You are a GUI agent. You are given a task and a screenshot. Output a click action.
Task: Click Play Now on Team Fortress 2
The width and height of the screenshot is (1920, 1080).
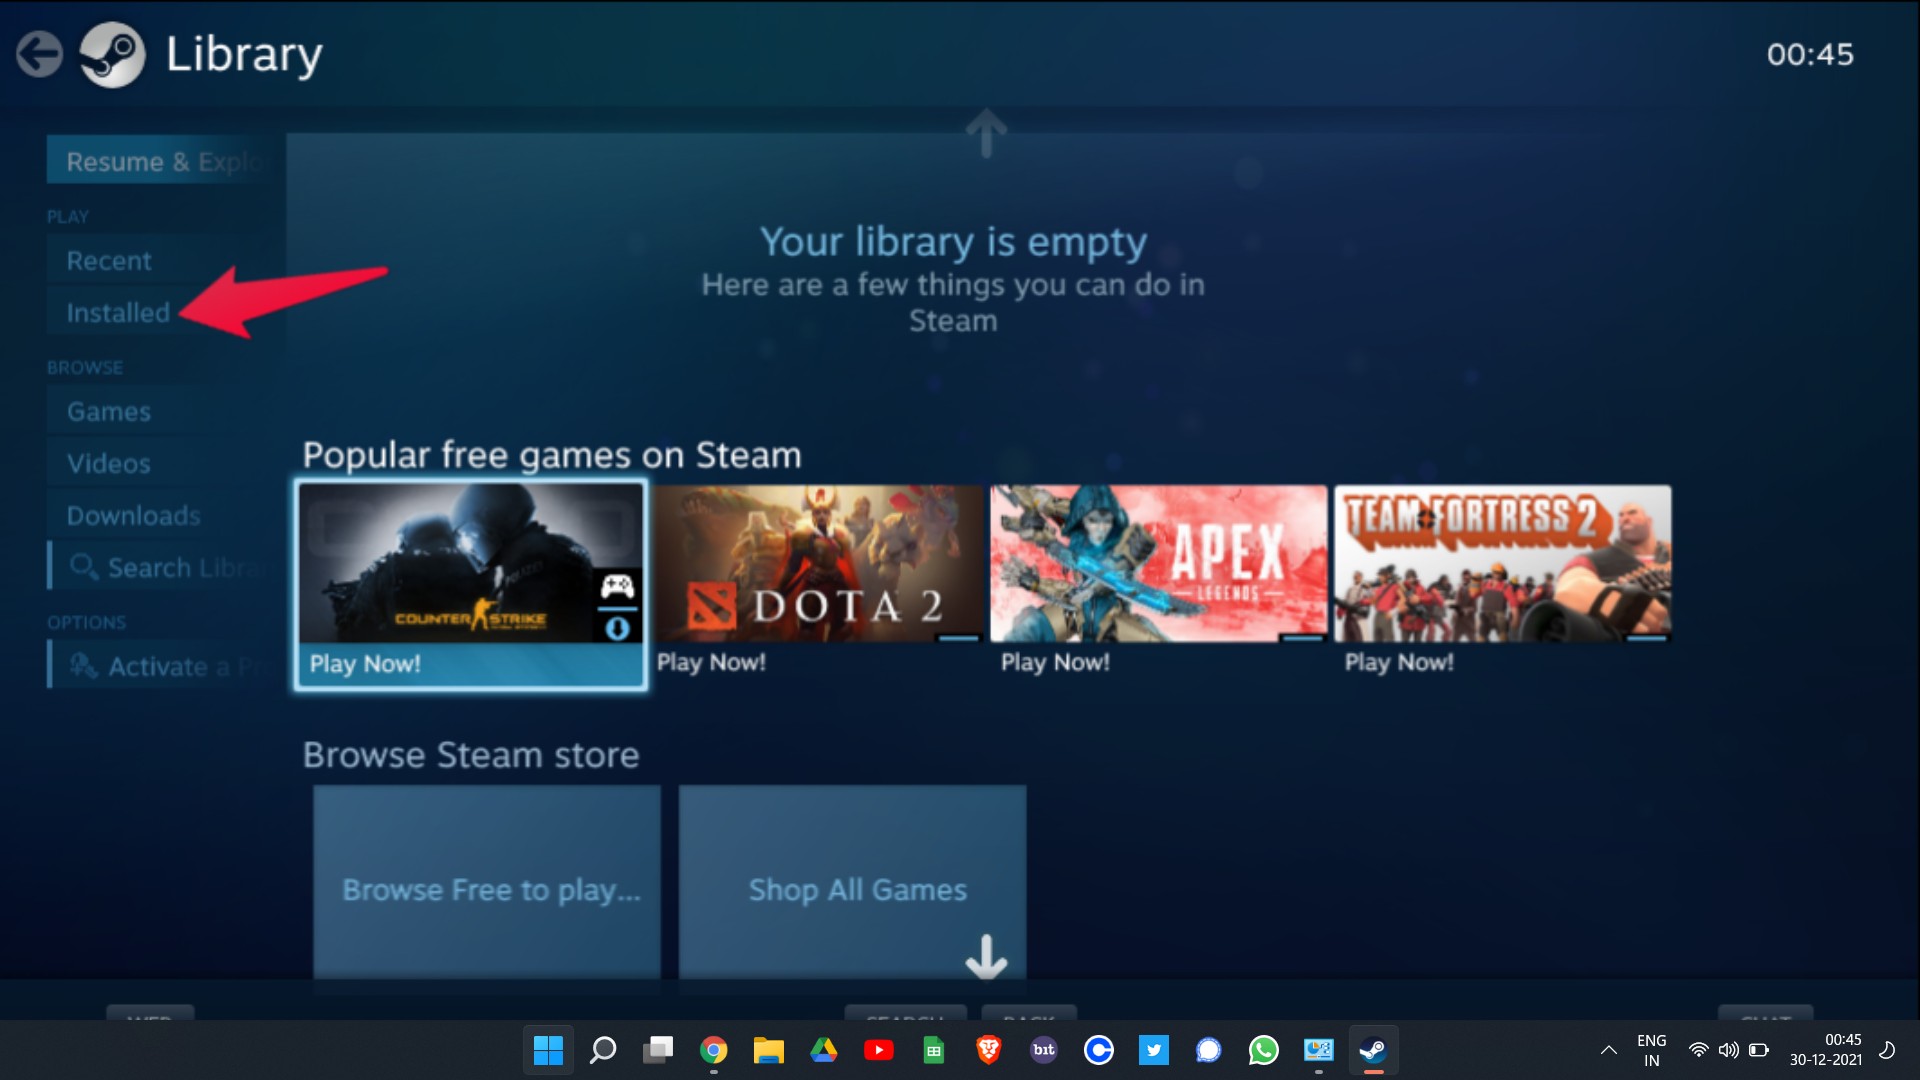1398,662
